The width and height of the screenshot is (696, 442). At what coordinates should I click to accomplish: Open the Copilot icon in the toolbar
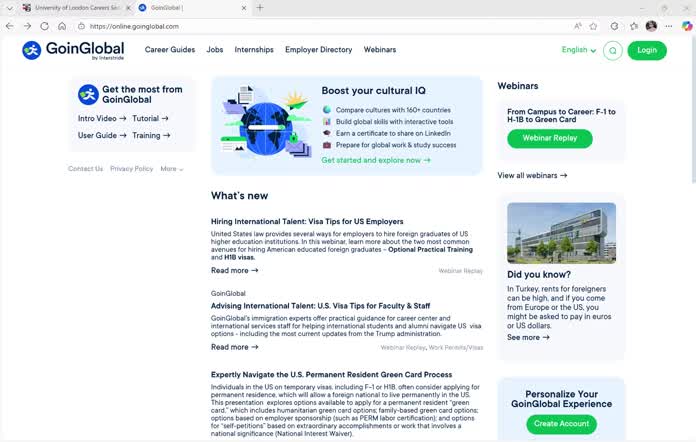(687, 26)
